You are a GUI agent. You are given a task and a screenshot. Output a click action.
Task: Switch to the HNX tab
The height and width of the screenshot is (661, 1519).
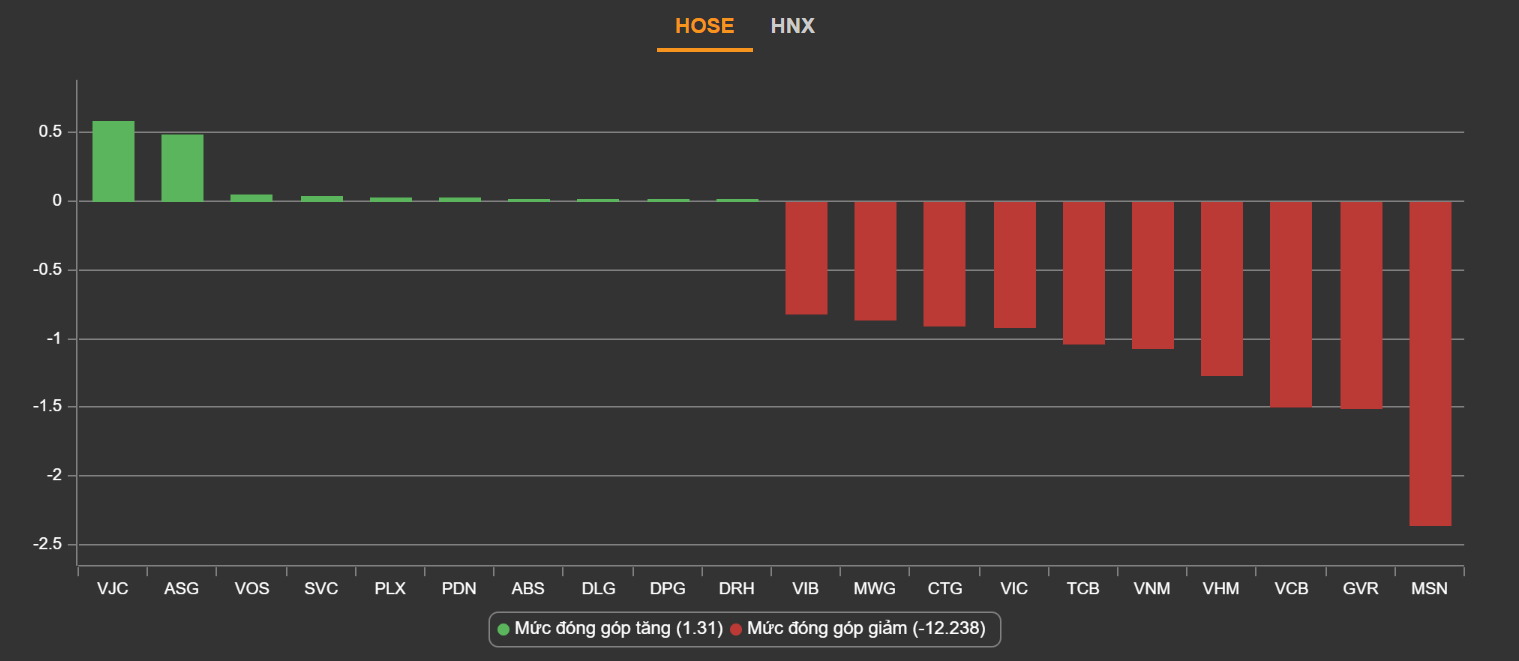[792, 26]
